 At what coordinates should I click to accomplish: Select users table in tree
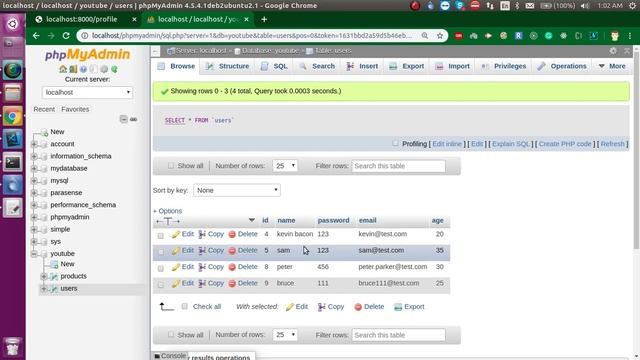pos(69,289)
